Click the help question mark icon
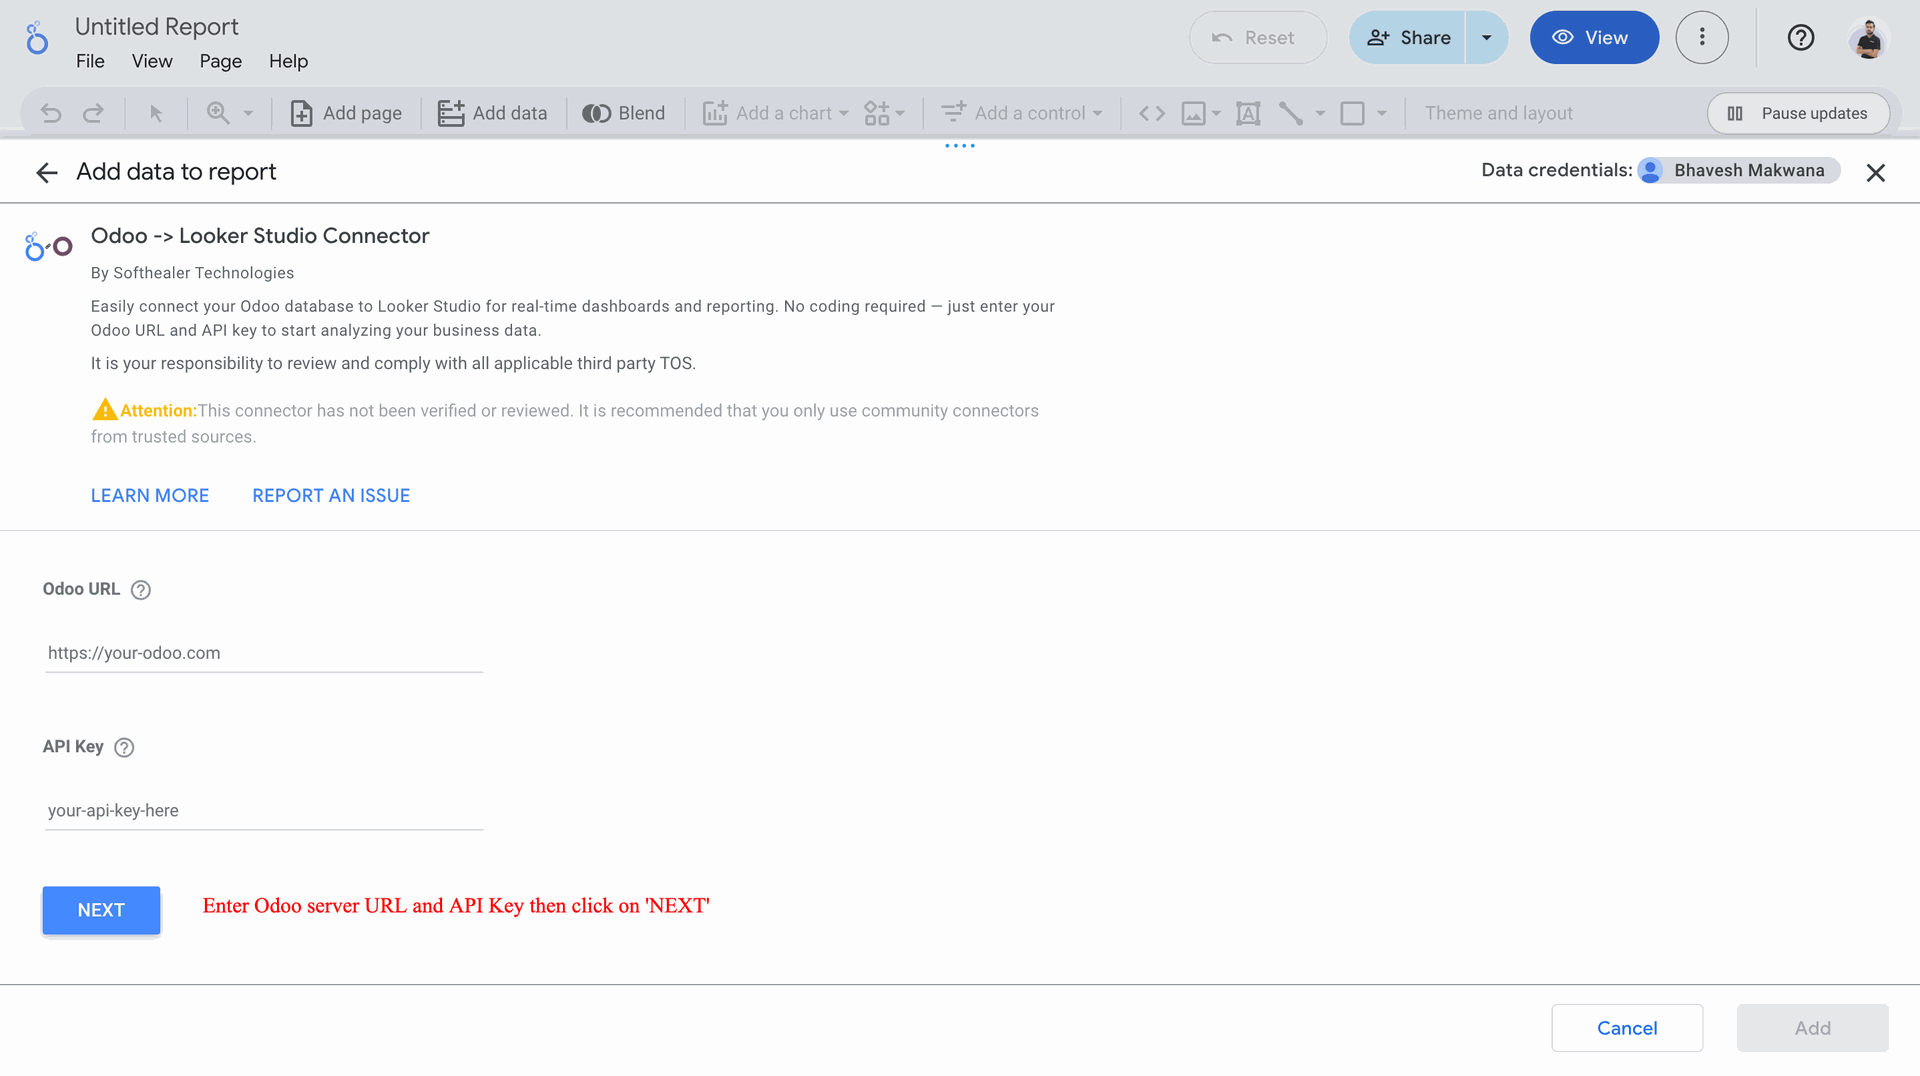 coord(1801,37)
